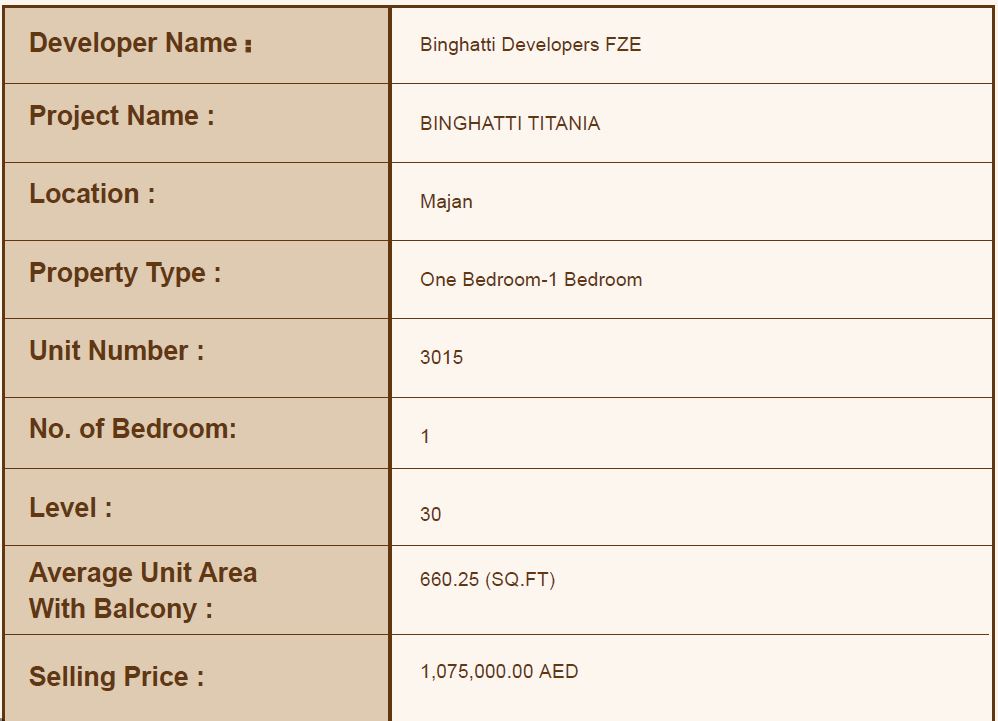Click the Average Unit Area With Balcony label
The image size is (998, 721).
tap(142, 590)
